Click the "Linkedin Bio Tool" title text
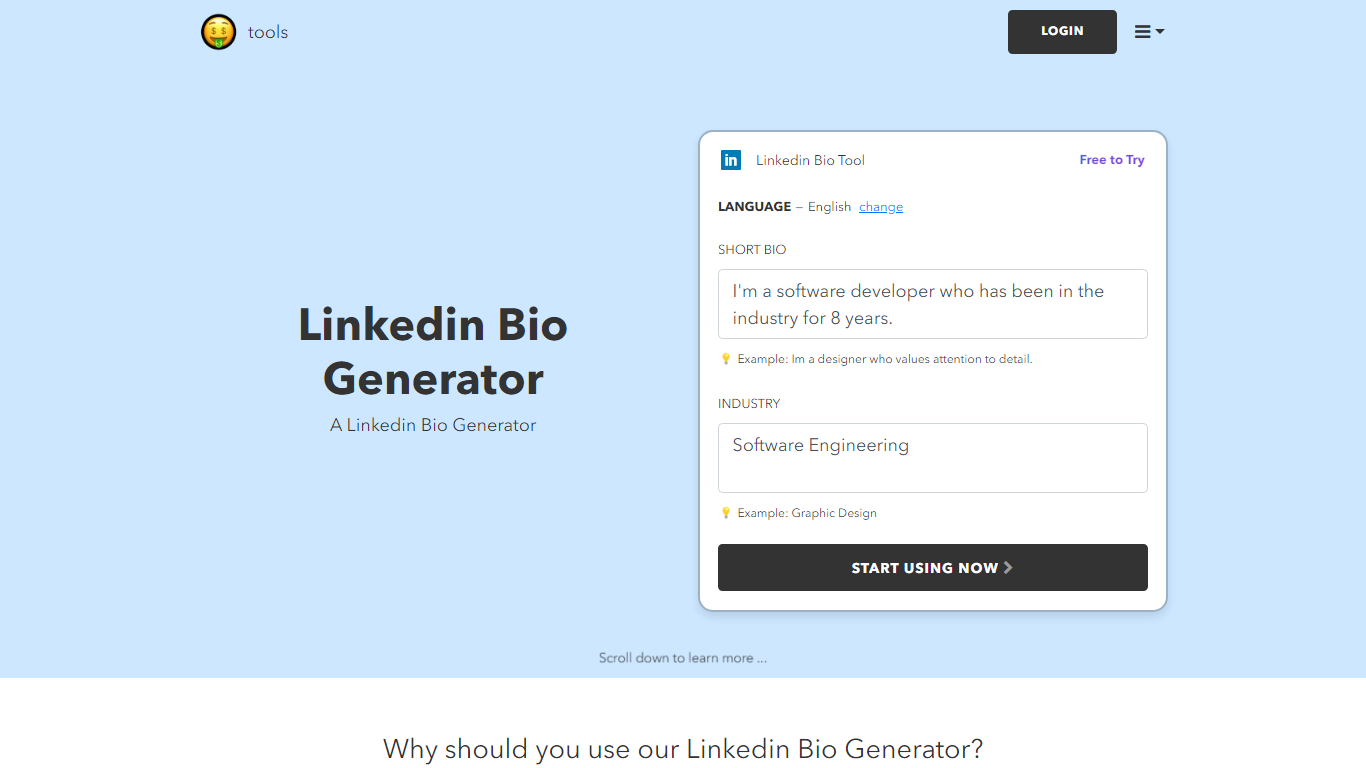 pos(810,160)
